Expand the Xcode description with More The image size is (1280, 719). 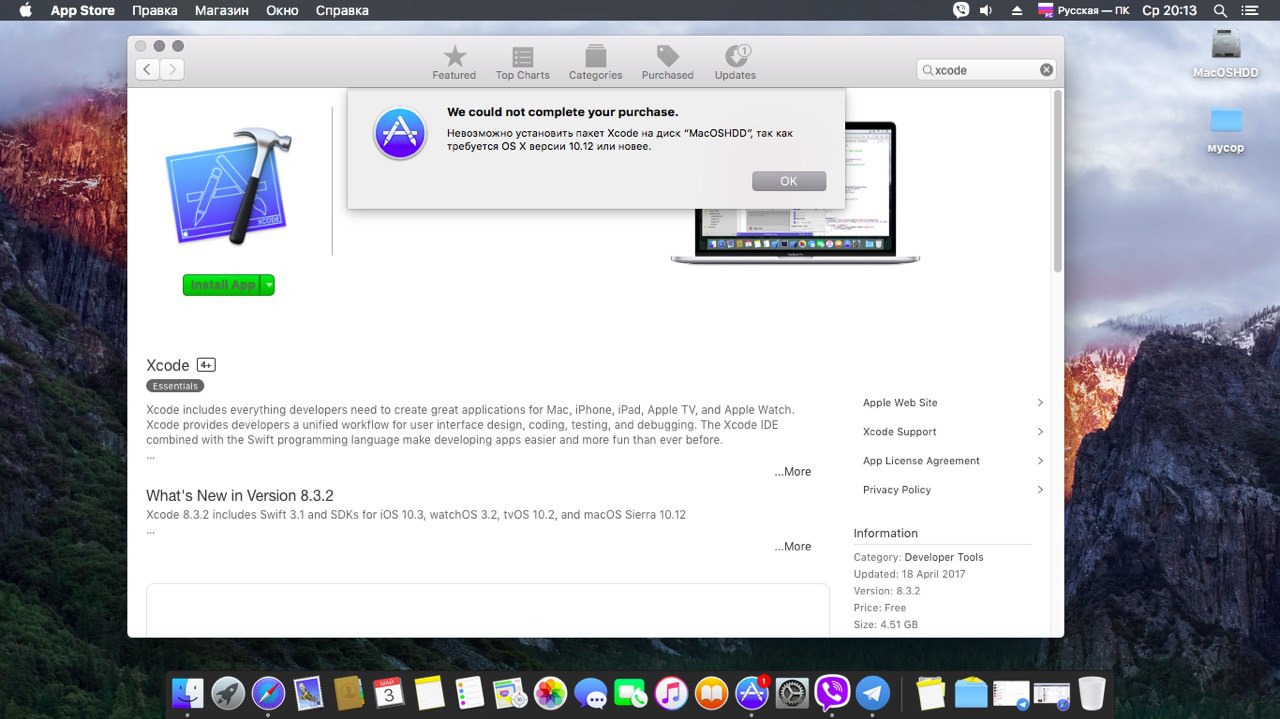tap(793, 472)
